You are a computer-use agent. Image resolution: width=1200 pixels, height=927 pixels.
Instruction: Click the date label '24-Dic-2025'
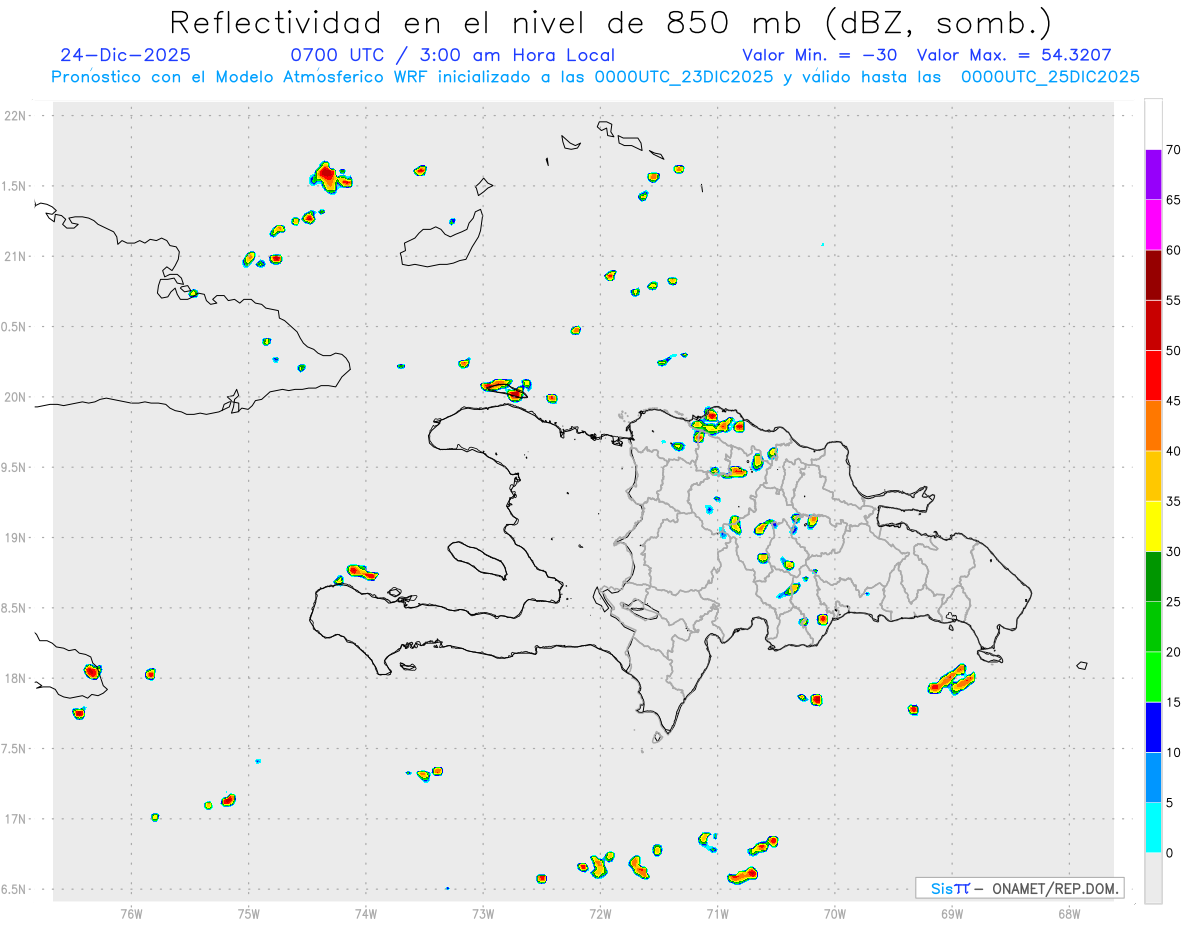pyautogui.click(x=125, y=55)
